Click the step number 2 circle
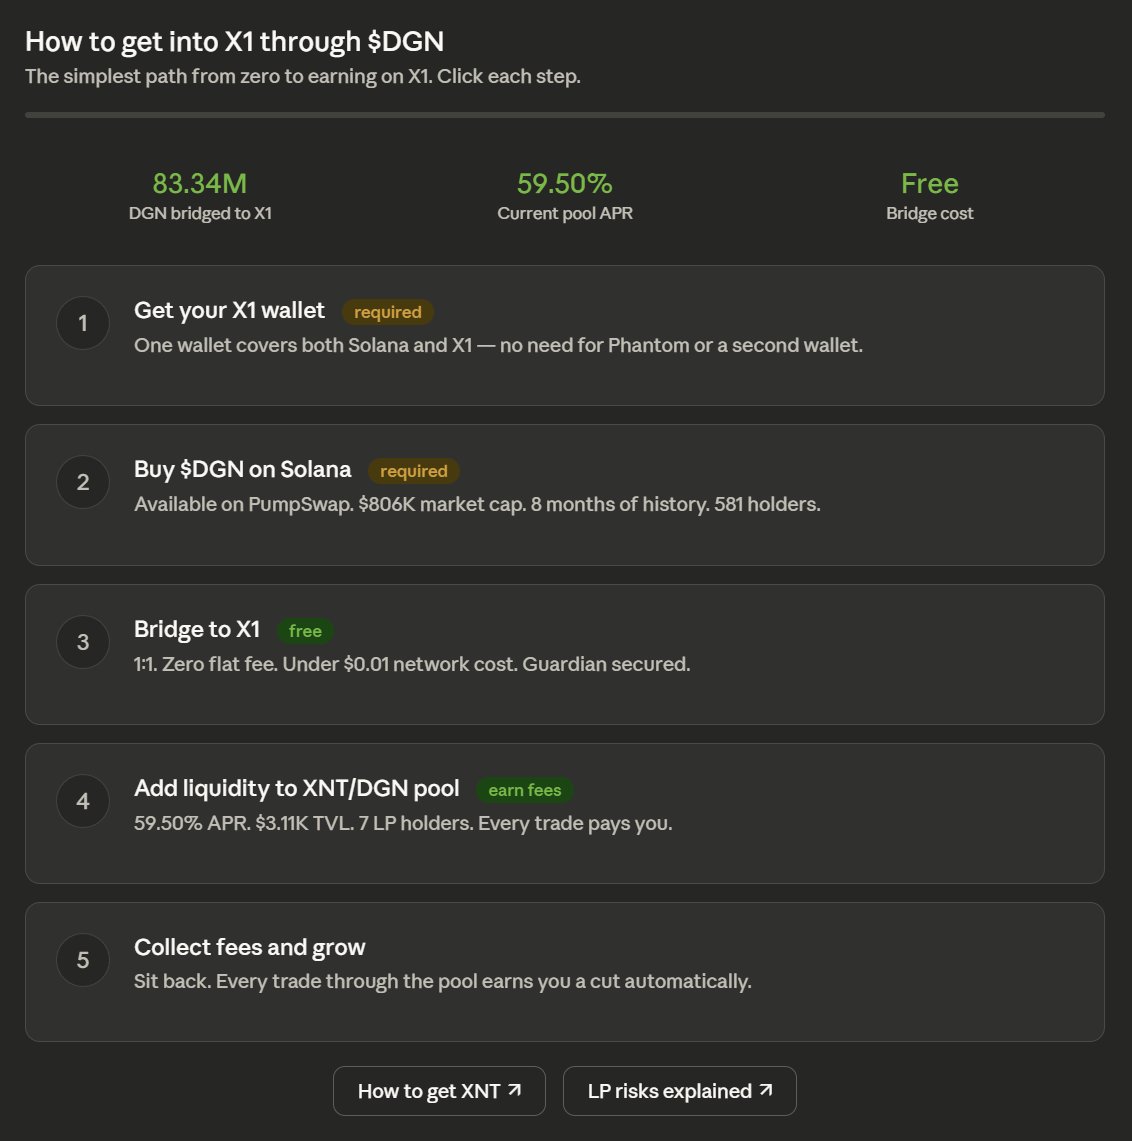The width and height of the screenshot is (1132, 1141). pyautogui.click(x=83, y=482)
